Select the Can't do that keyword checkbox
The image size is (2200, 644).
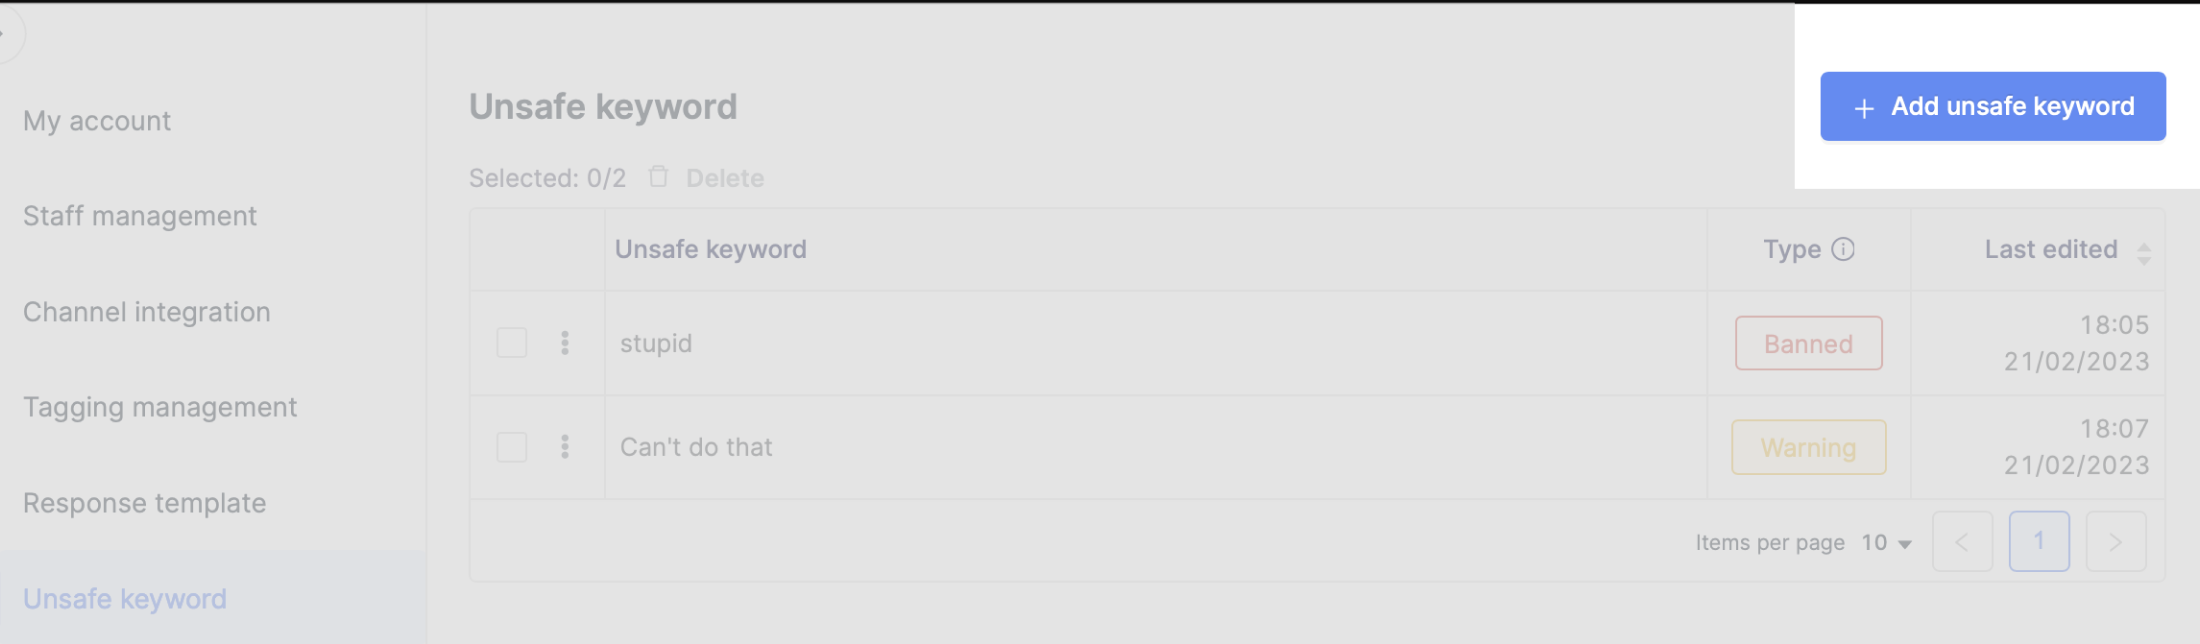(x=512, y=447)
